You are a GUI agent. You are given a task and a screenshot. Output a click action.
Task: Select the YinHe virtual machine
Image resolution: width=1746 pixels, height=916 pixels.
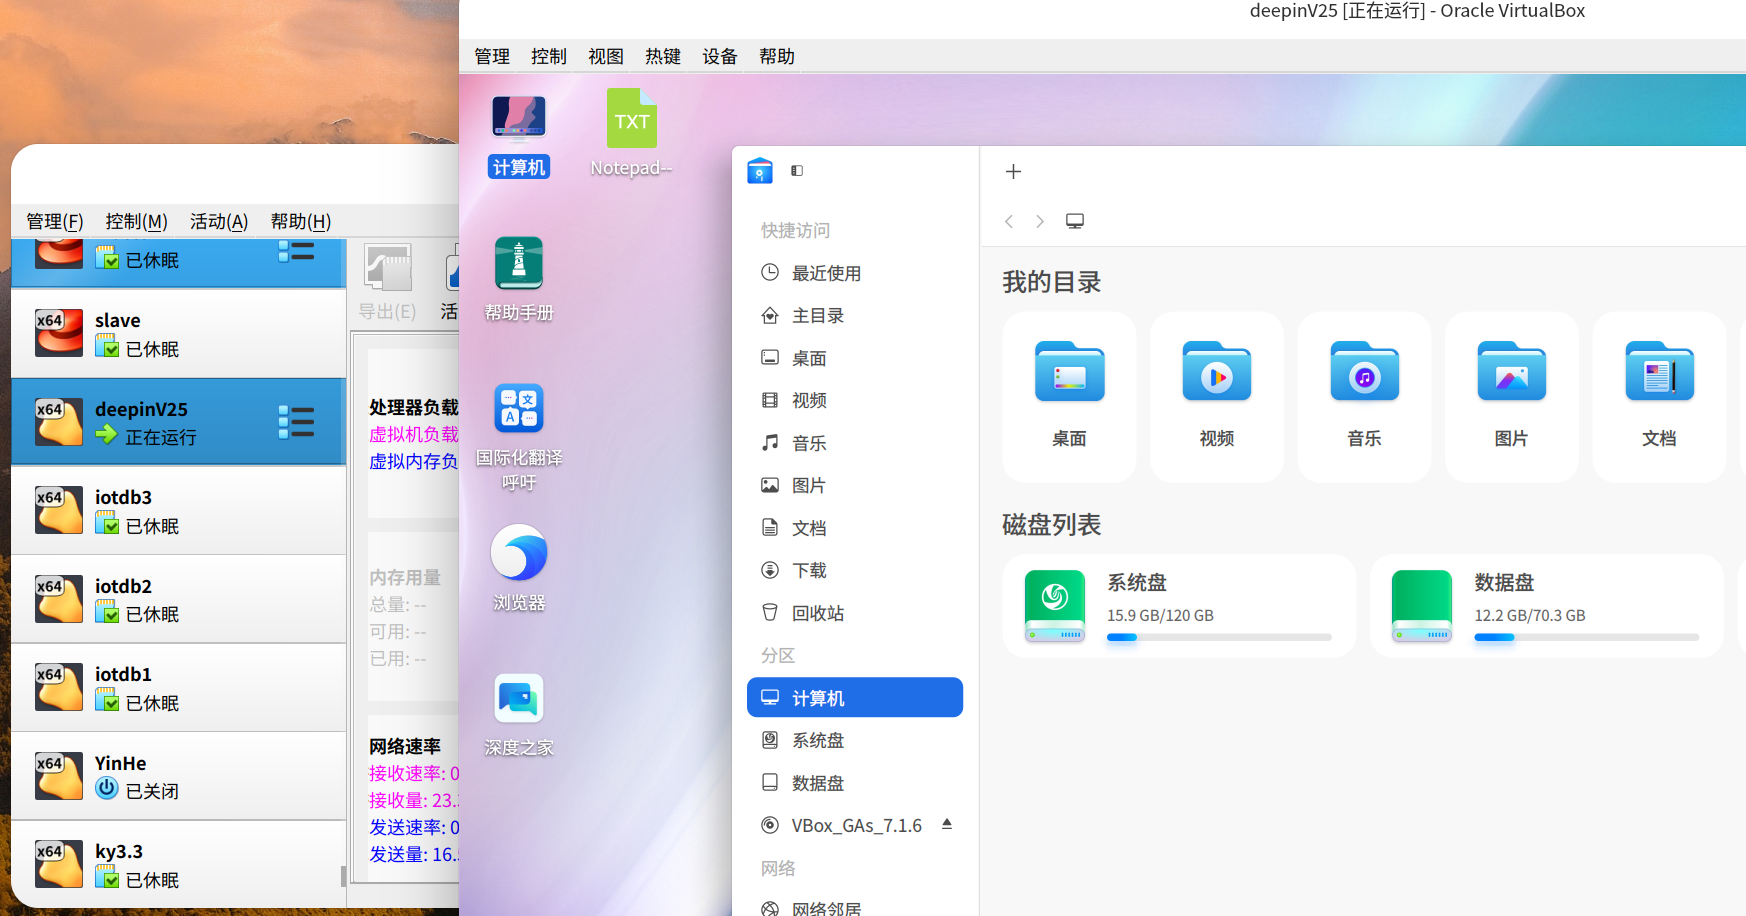178,776
